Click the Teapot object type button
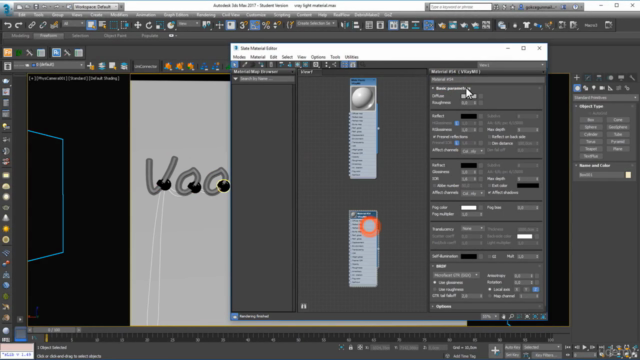Image resolution: width=640 pixels, height=360 pixels. 591,149
